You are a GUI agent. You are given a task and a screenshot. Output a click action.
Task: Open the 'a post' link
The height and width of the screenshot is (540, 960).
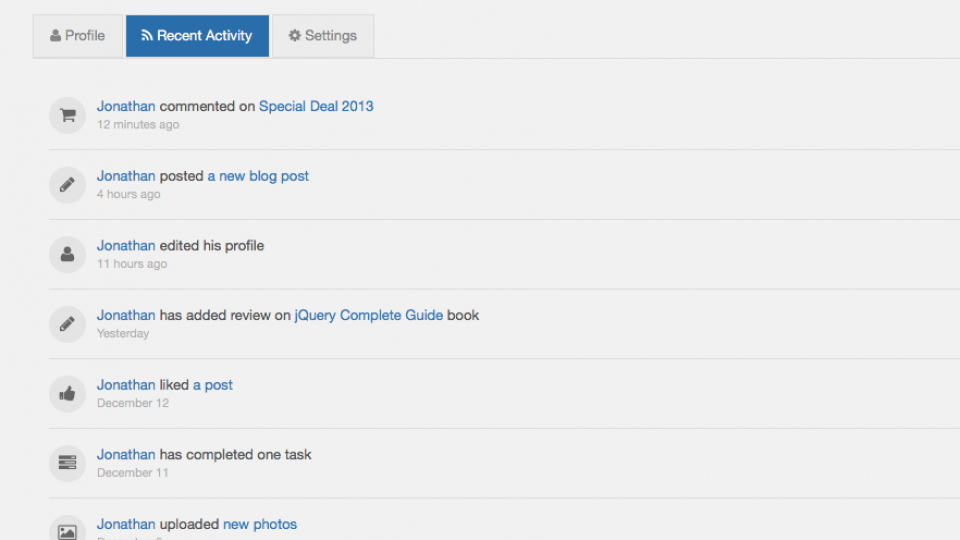click(212, 385)
